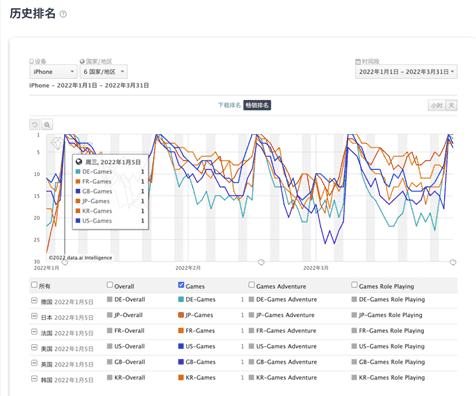Click the US-Games blue legend square
This screenshot has height=396, width=476.
(181, 346)
